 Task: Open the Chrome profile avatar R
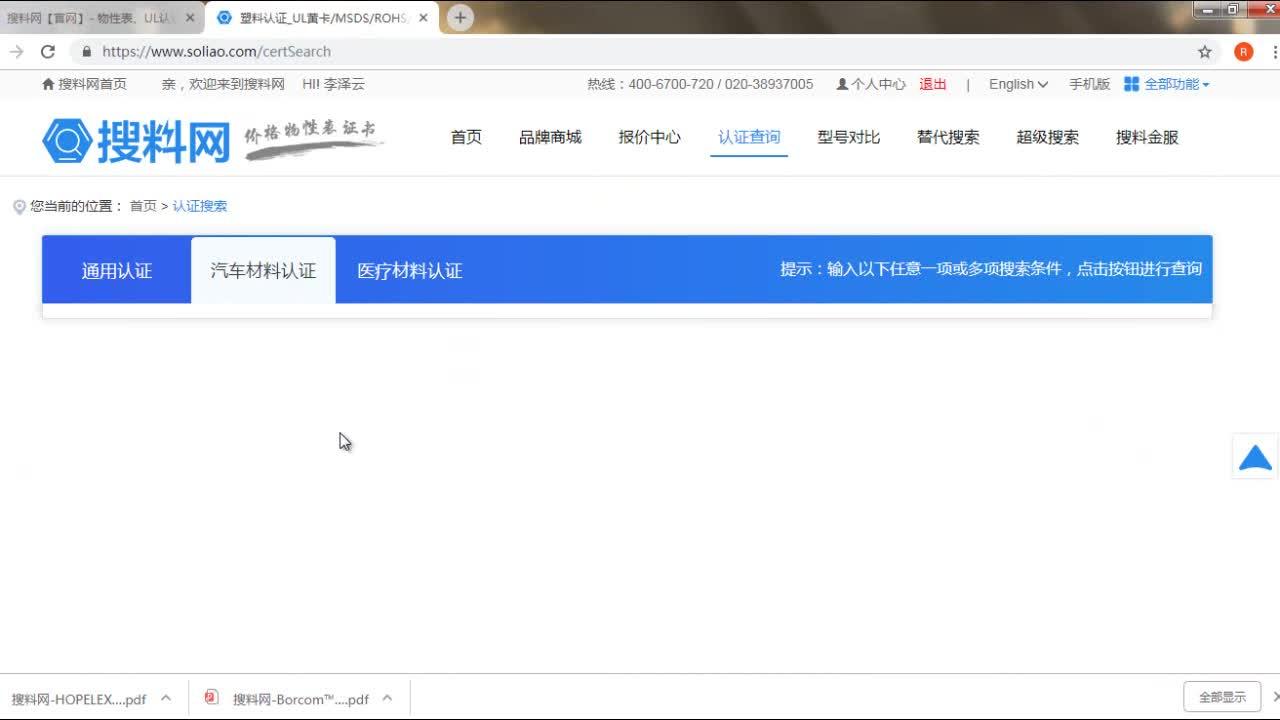click(1242, 51)
